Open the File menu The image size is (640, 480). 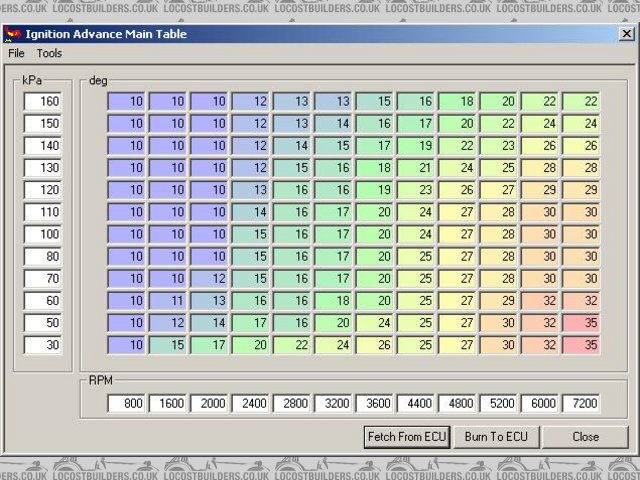(x=15, y=53)
